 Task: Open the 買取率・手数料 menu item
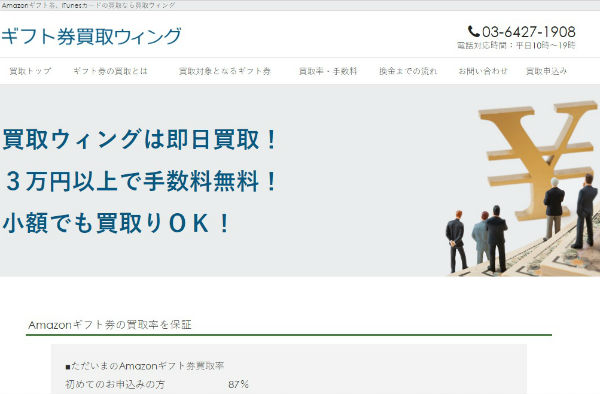pyautogui.click(x=328, y=71)
